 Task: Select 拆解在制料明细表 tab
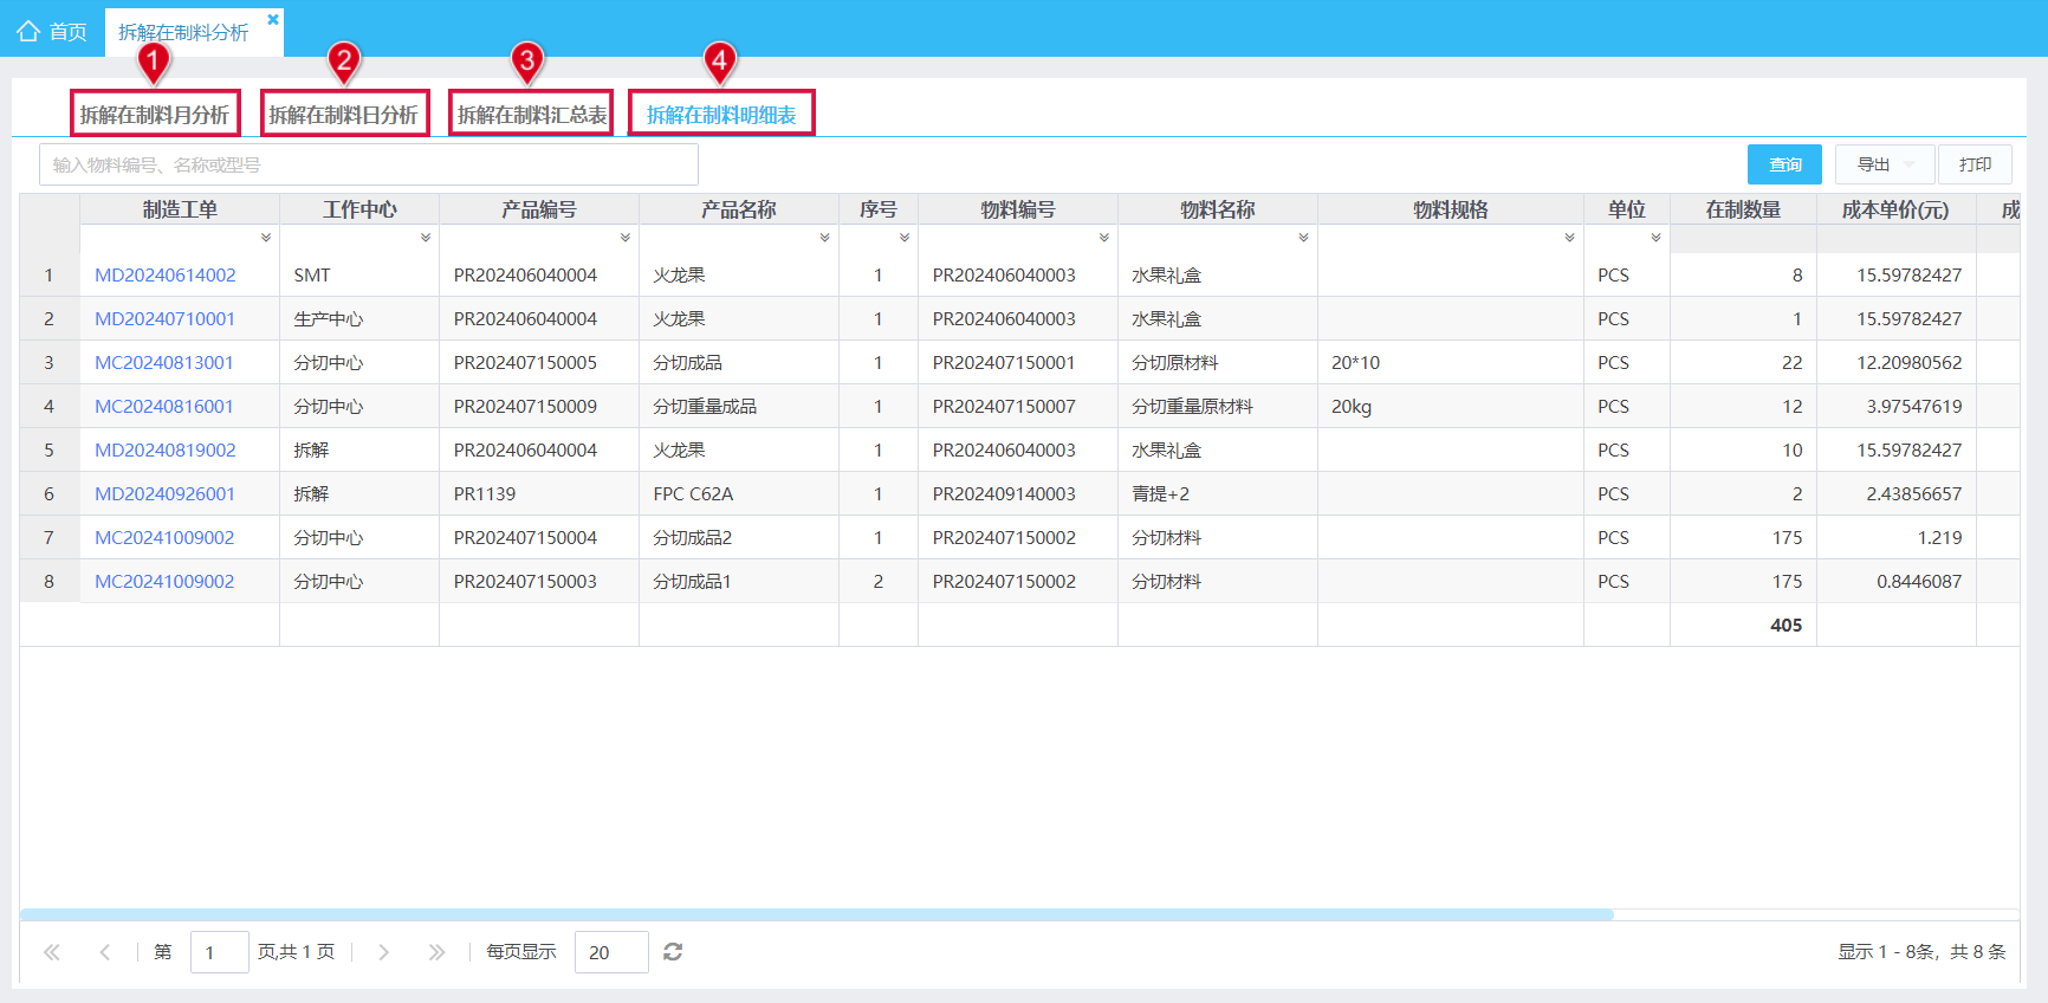[x=721, y=114]
